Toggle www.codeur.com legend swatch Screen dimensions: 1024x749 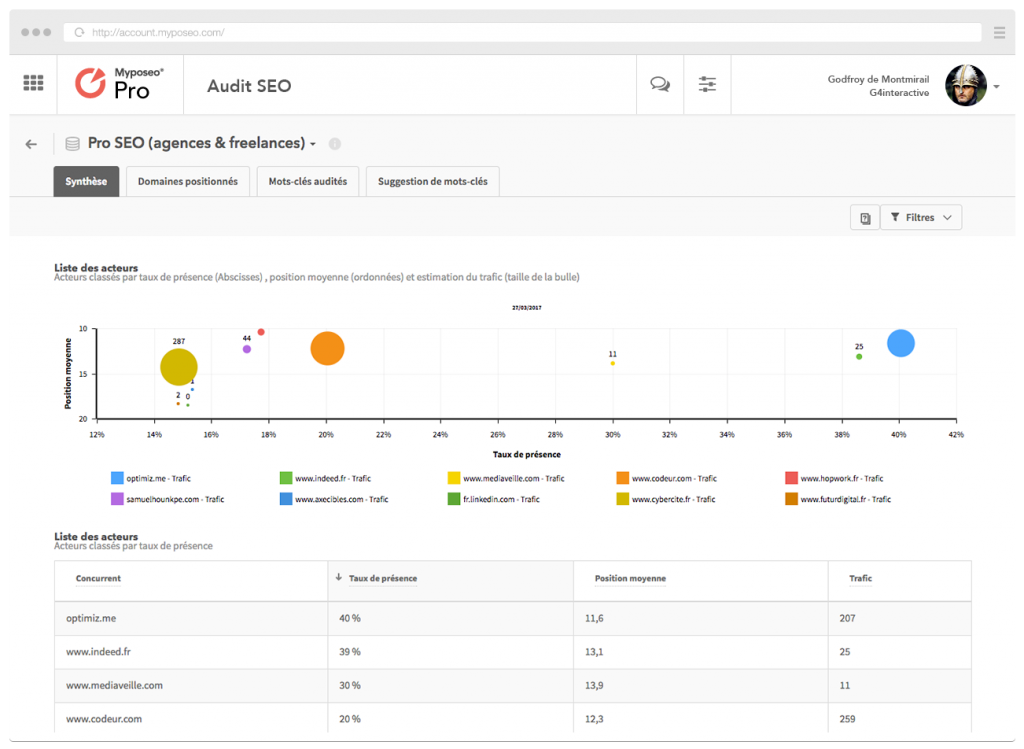point(622,478)
